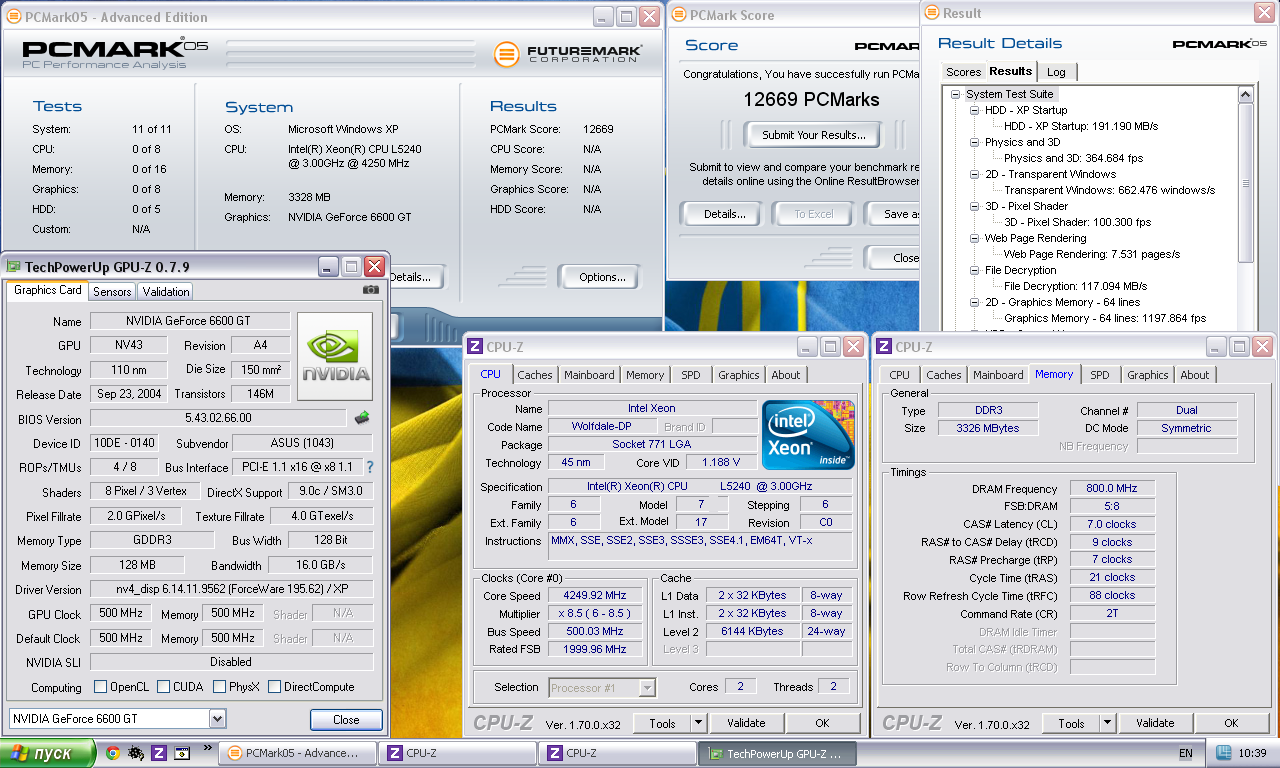Viewport: 1280px width, 768px height.
Task: Click the Result tree vertical scrollbar thumb
Action: point(1245,183)
